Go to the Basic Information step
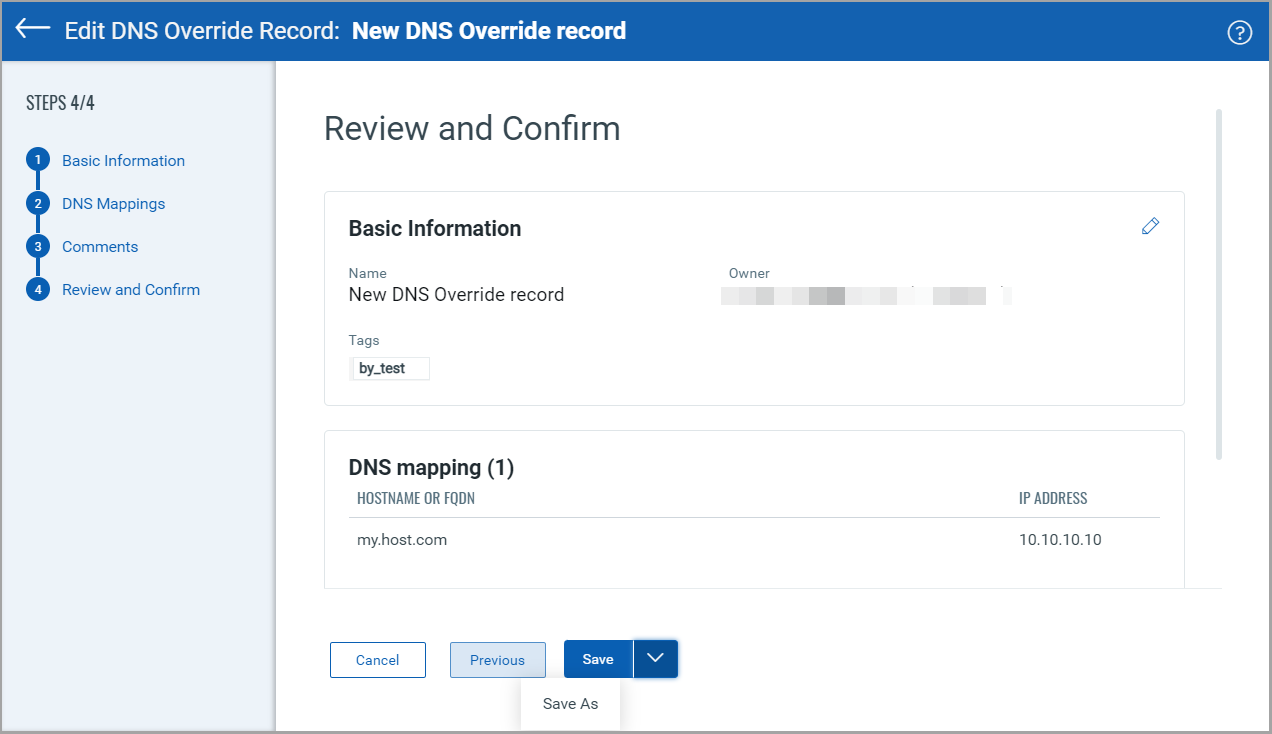The width and height of the screenshot is (1272, 734). pyautogui.click(x=123, y=160)
